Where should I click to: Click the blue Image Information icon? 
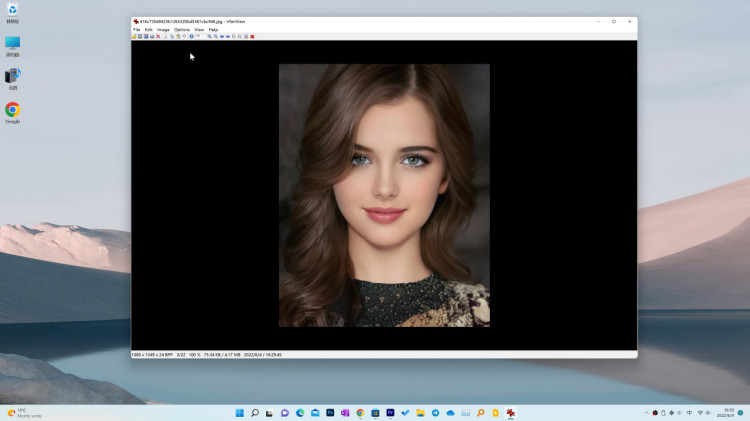point(191,36)
